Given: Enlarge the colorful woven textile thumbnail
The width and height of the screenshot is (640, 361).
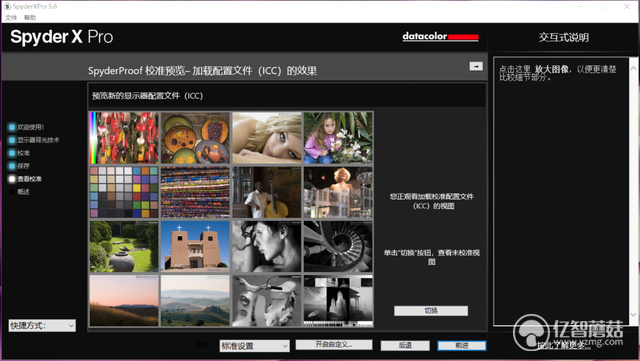Looking at the screenshot, I should tap(195, 192).
